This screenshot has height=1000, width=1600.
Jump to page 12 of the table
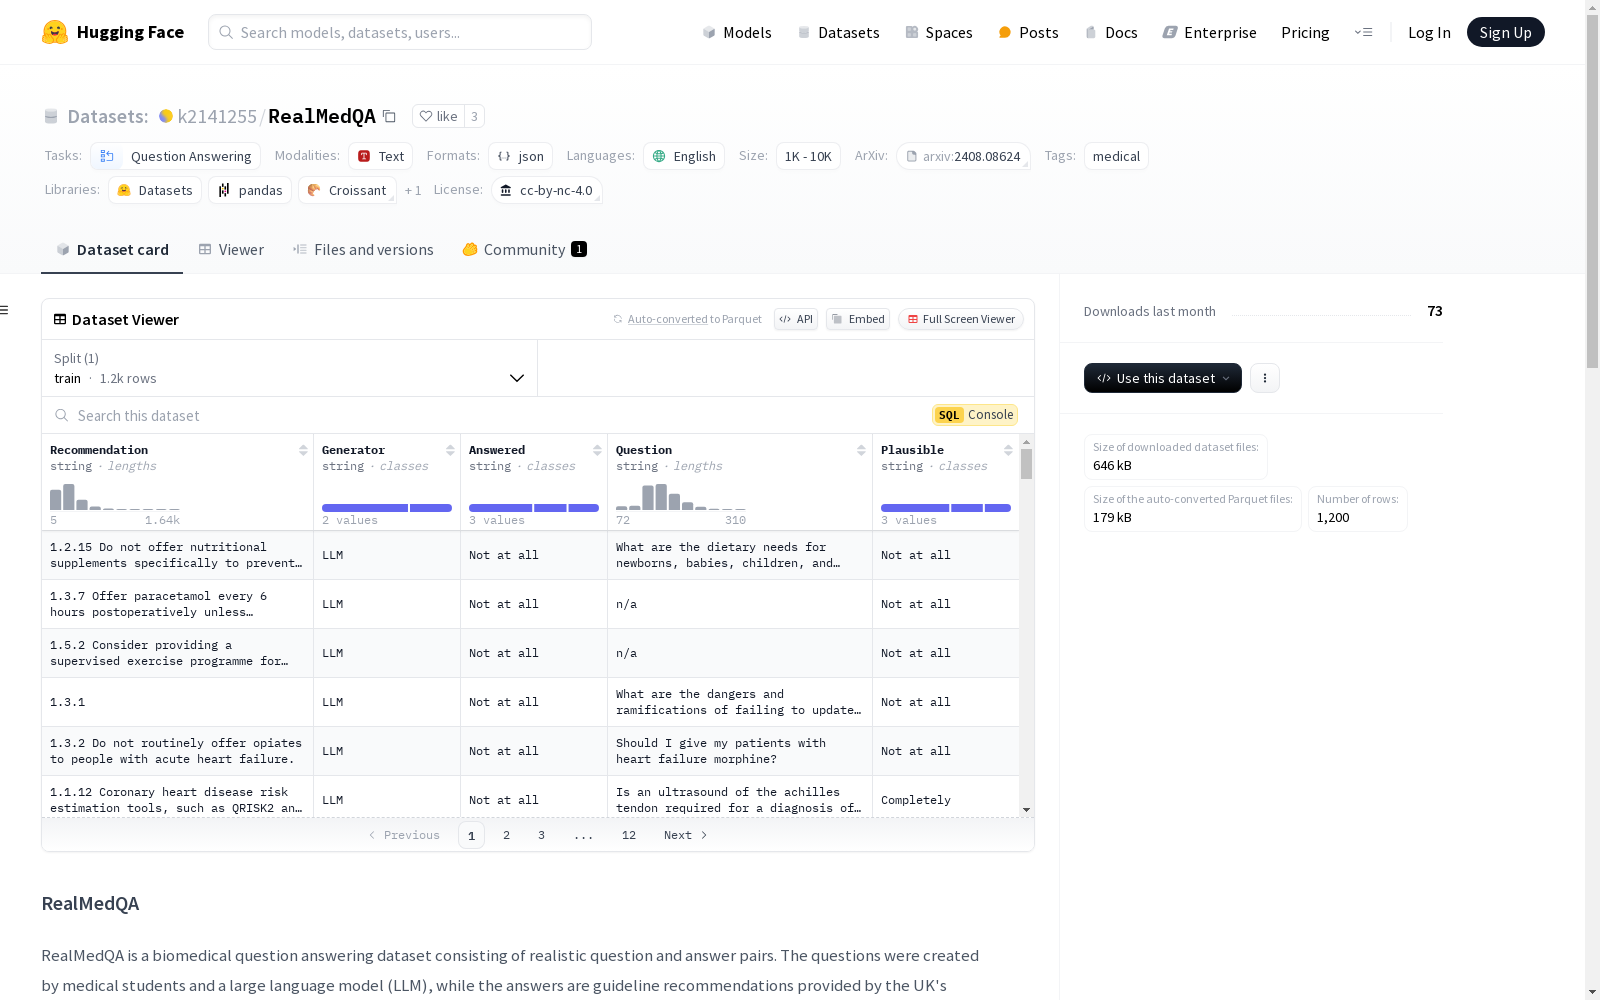(628, 835)
